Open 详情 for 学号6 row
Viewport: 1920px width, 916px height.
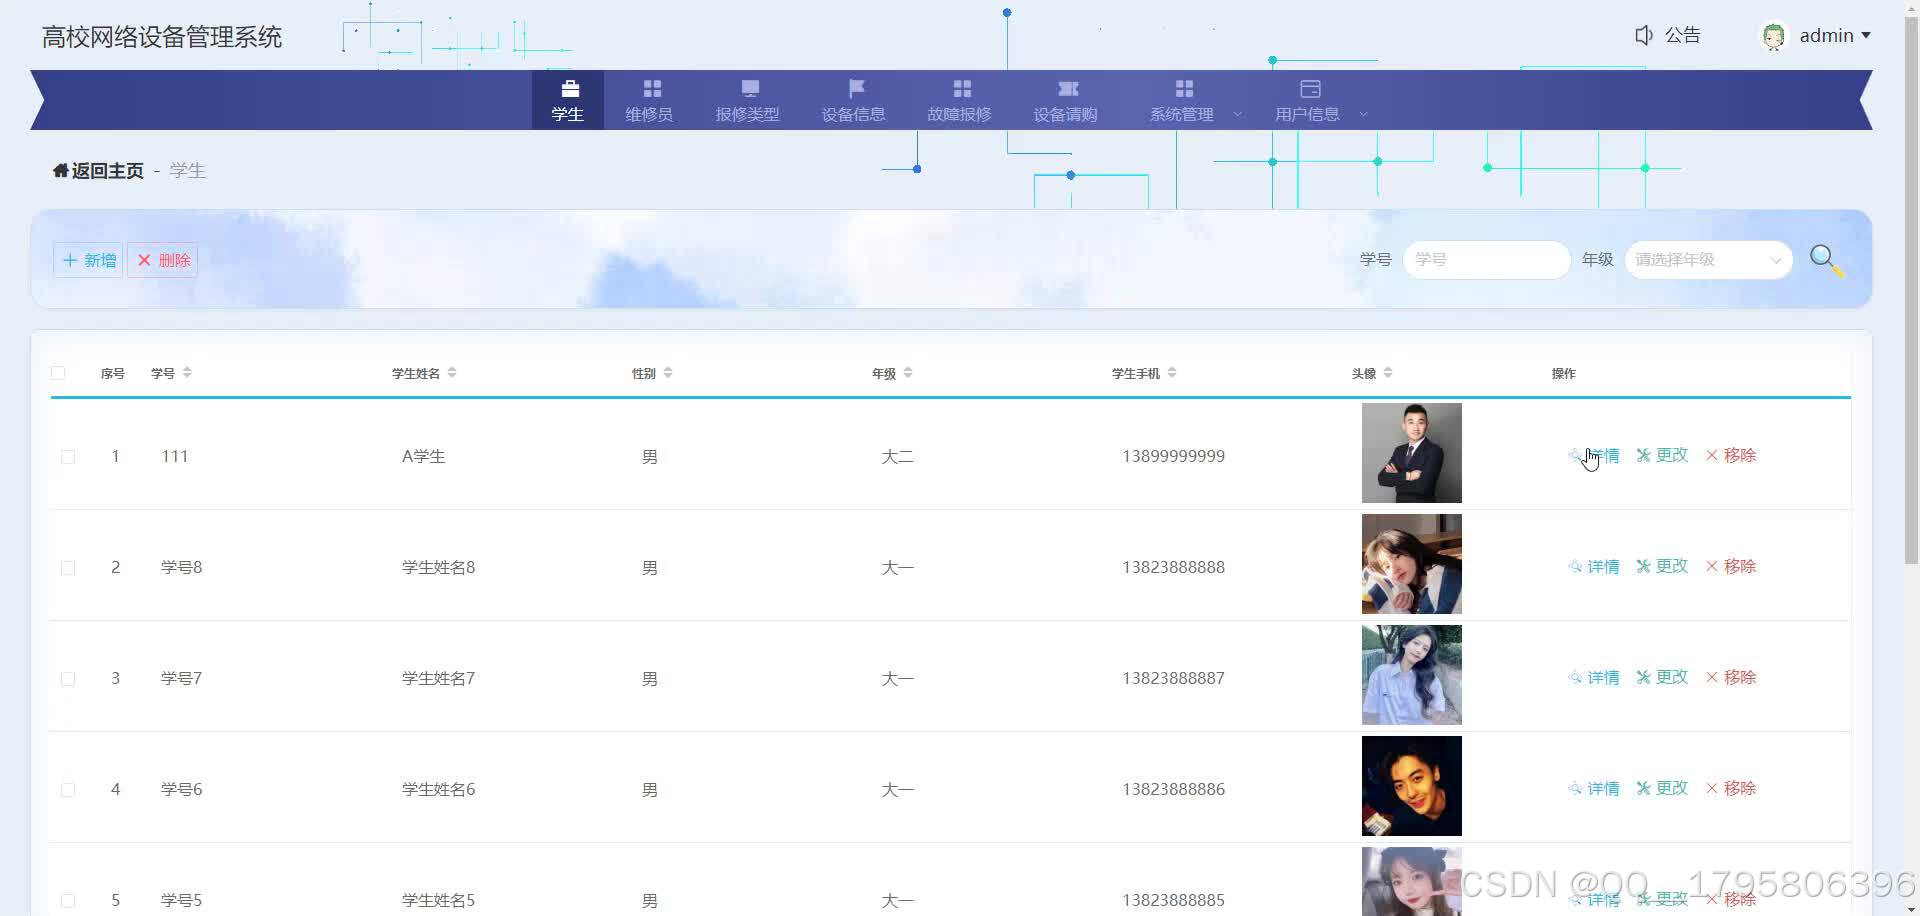[1594, 788]
